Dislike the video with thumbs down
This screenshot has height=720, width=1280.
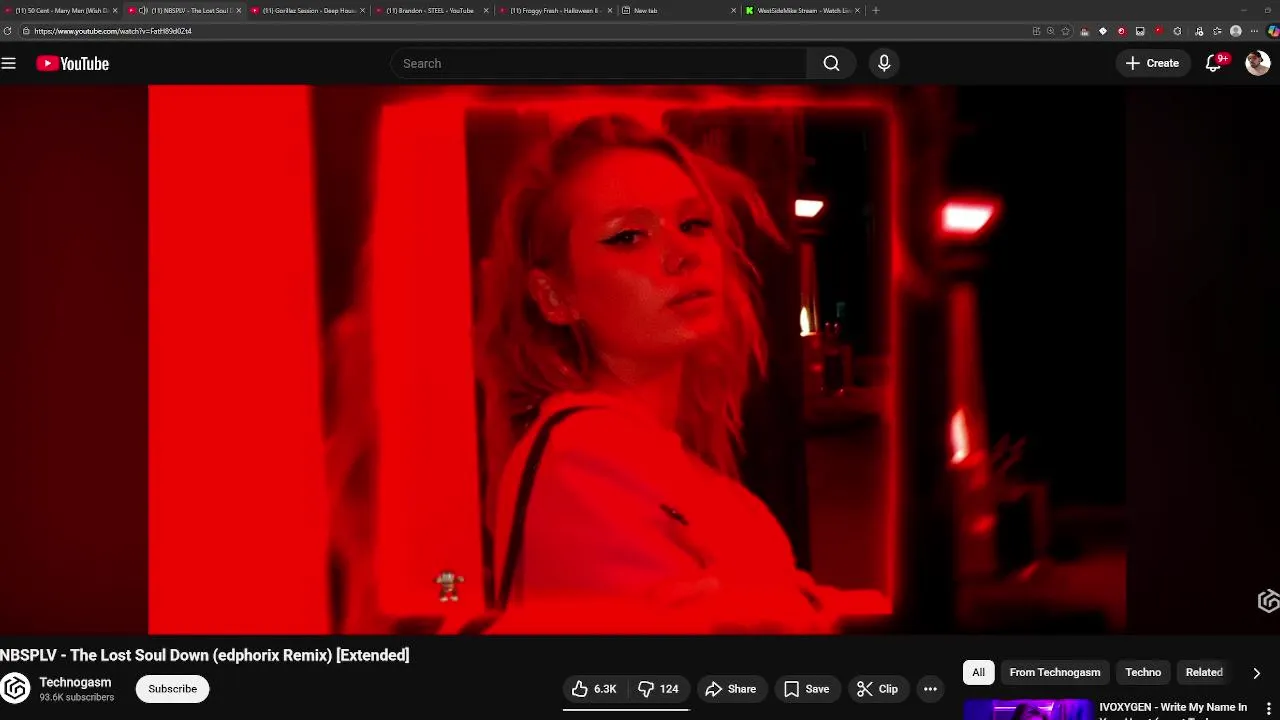point(659,689)
